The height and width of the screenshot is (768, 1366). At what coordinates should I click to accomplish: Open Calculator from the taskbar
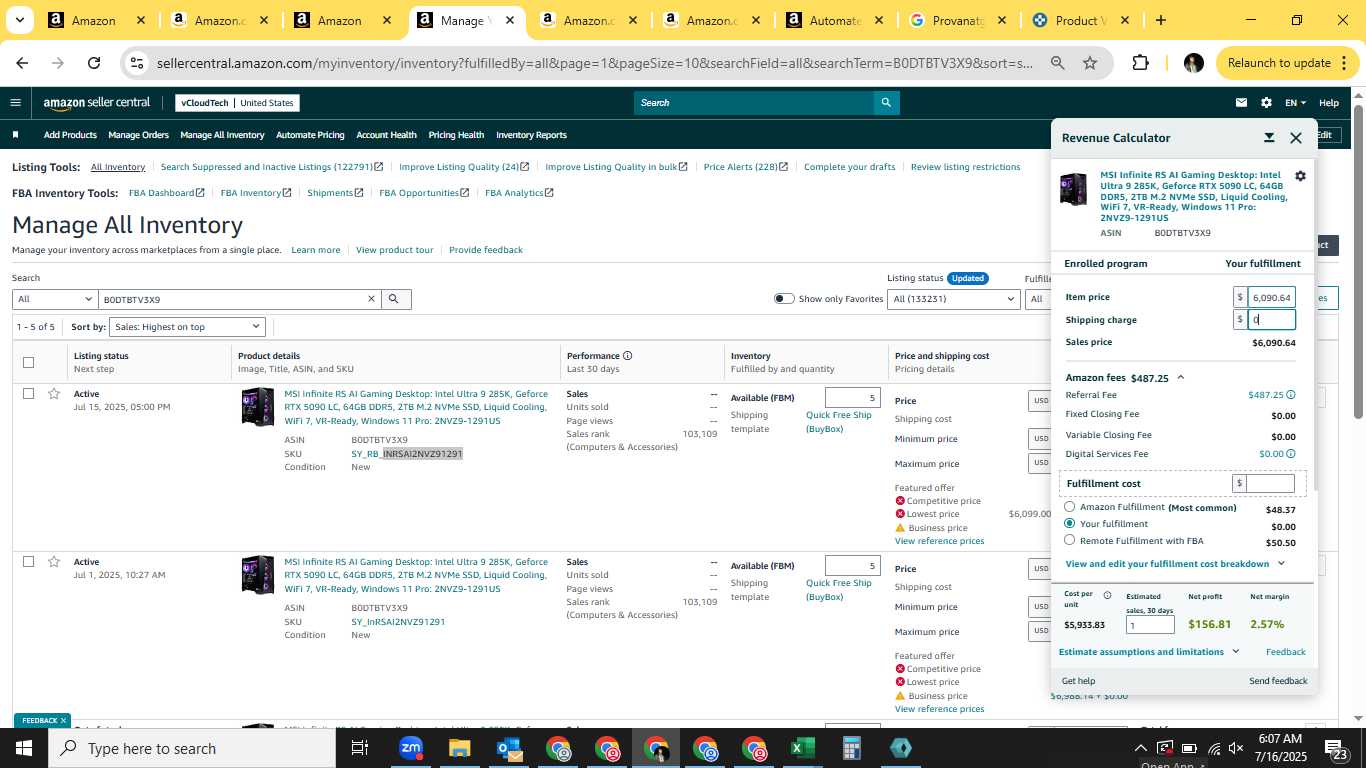click(851, 748)
